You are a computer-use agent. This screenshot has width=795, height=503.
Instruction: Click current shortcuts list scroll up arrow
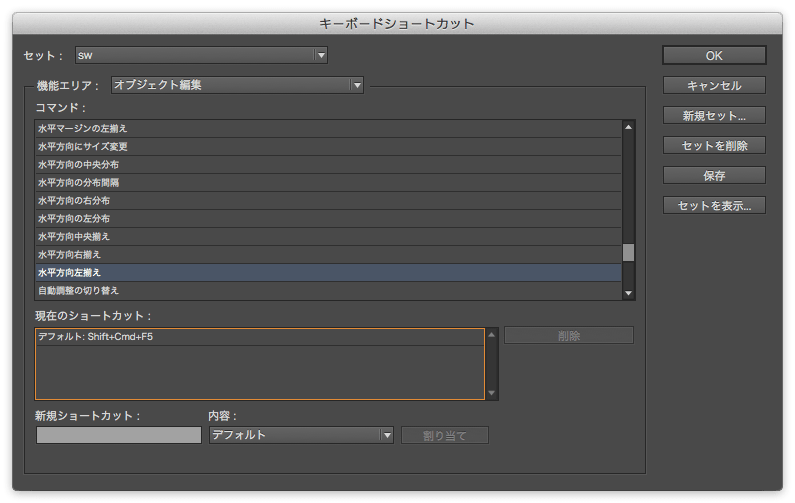[x=491, y=335]
